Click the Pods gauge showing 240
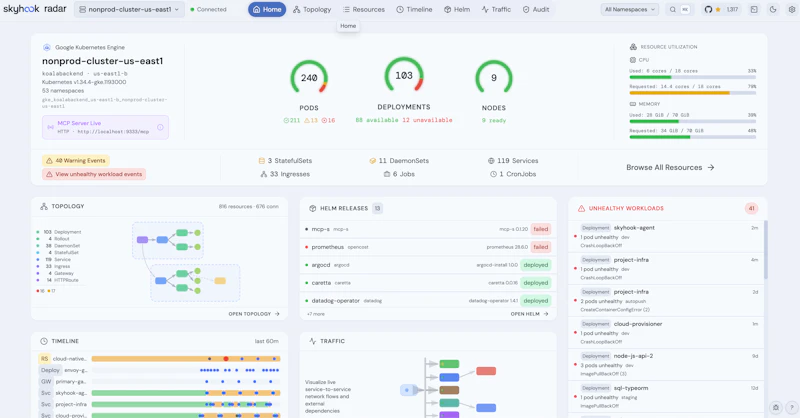The height and width of the screenshot is (418, 800). (309, 78)
